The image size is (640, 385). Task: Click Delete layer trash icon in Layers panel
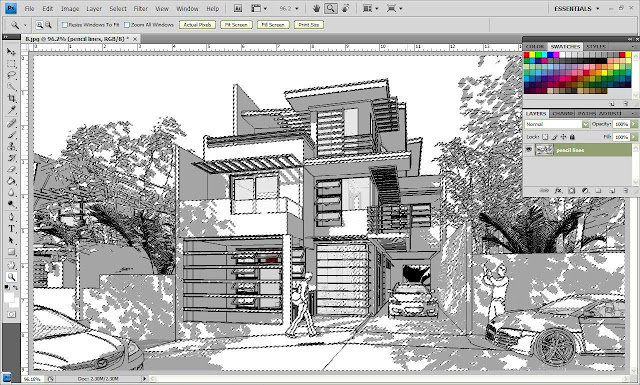pos(625,191)
